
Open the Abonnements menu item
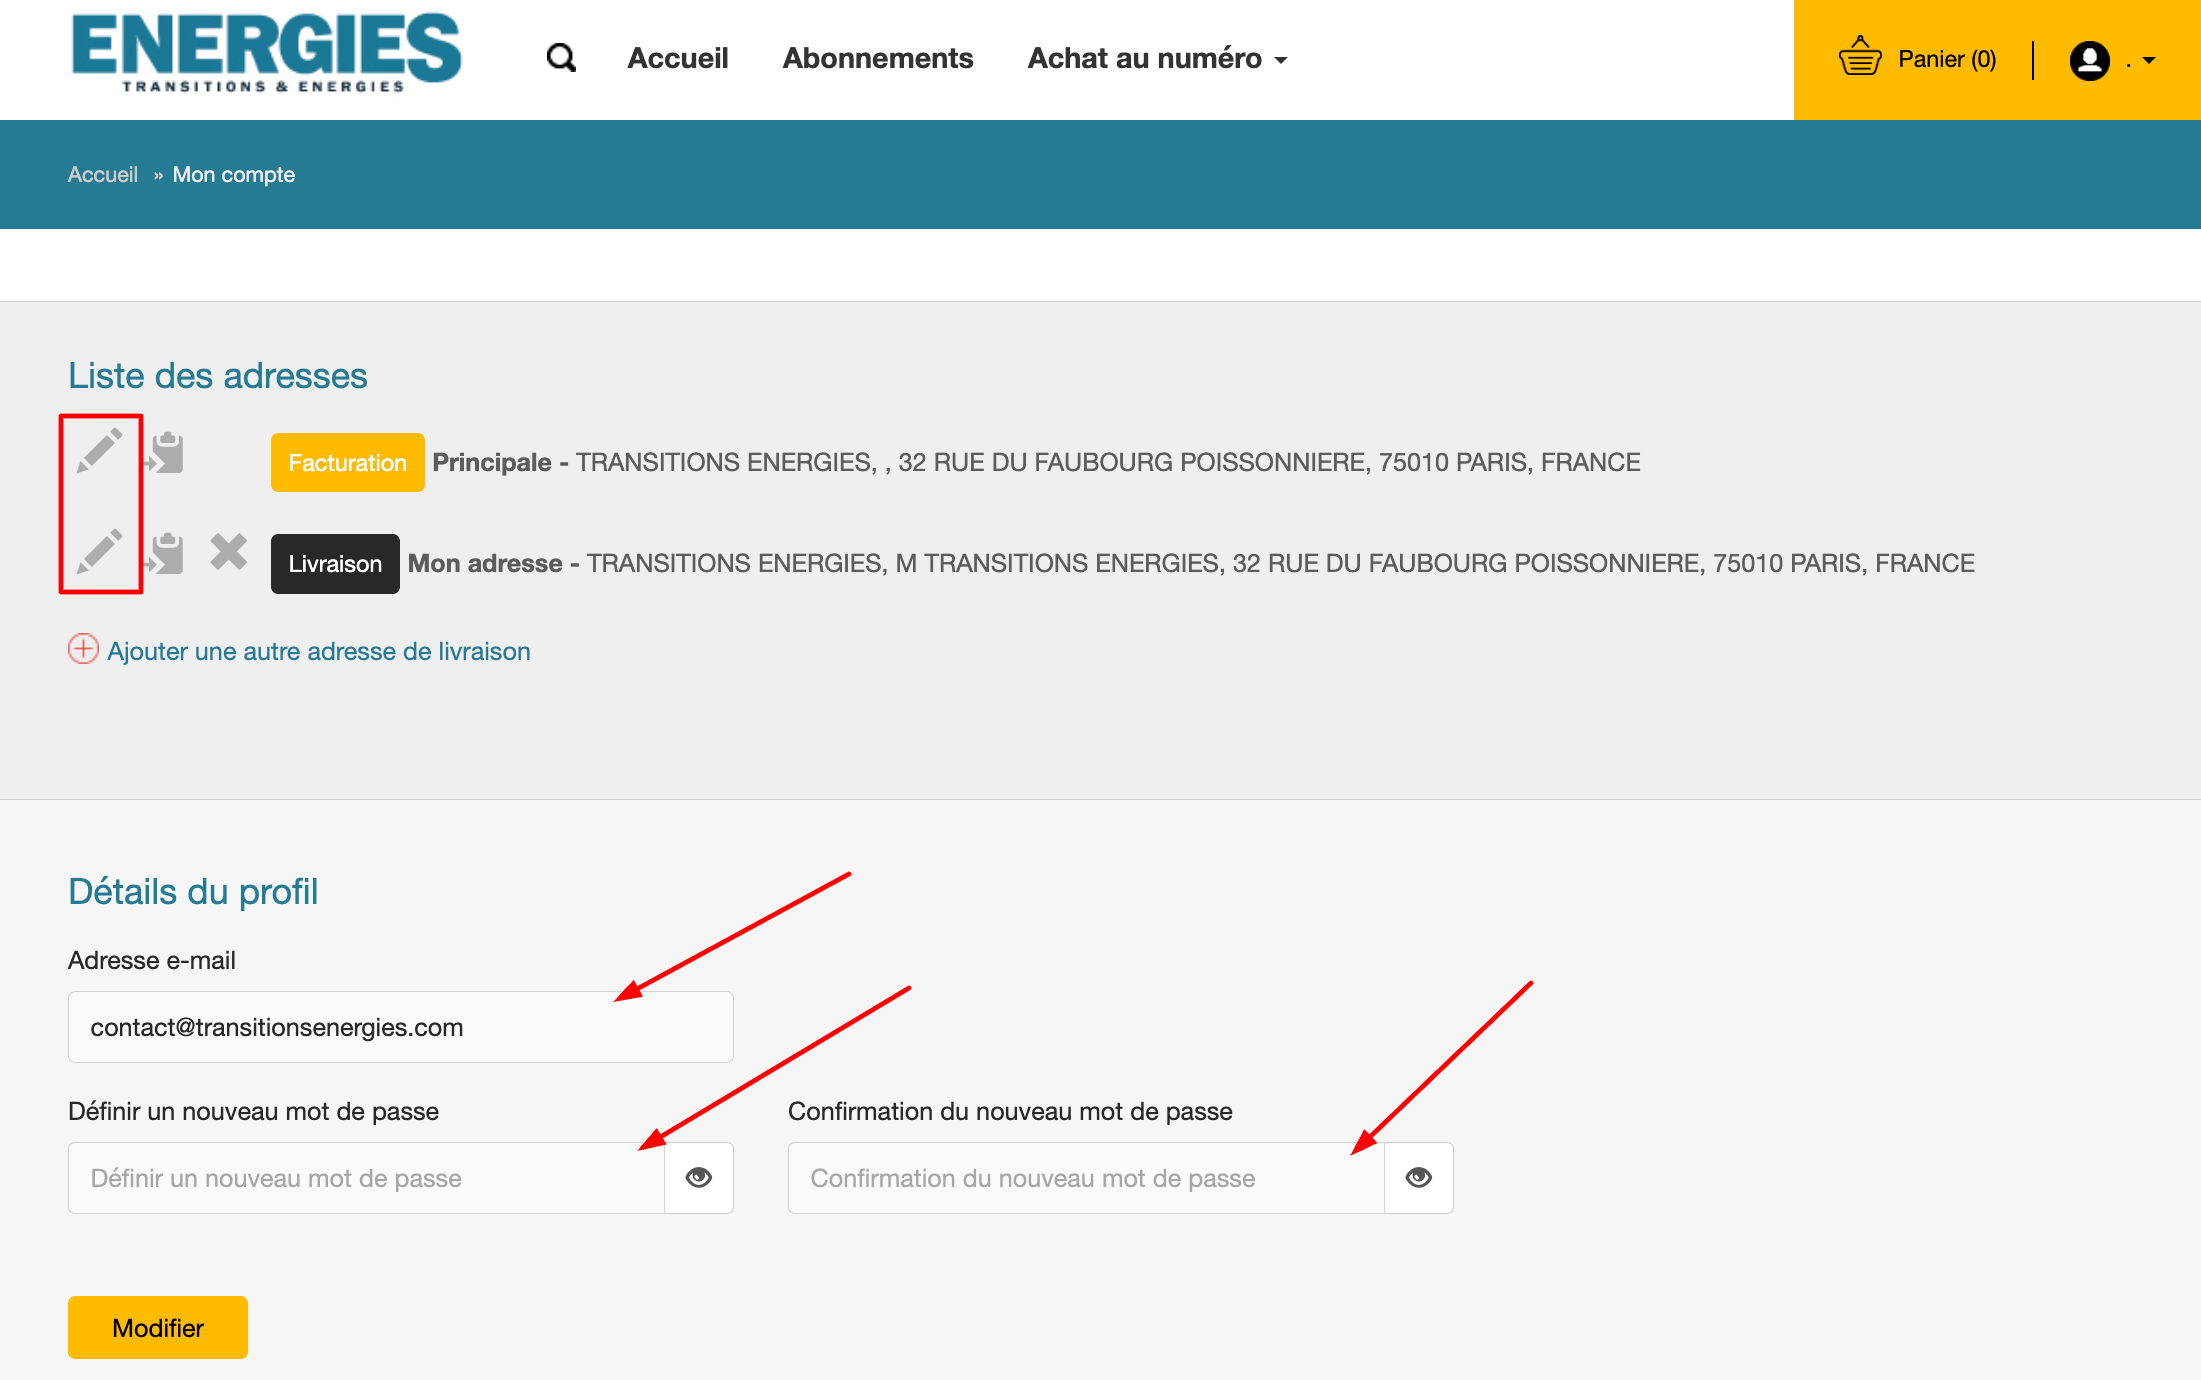point(877,58)
